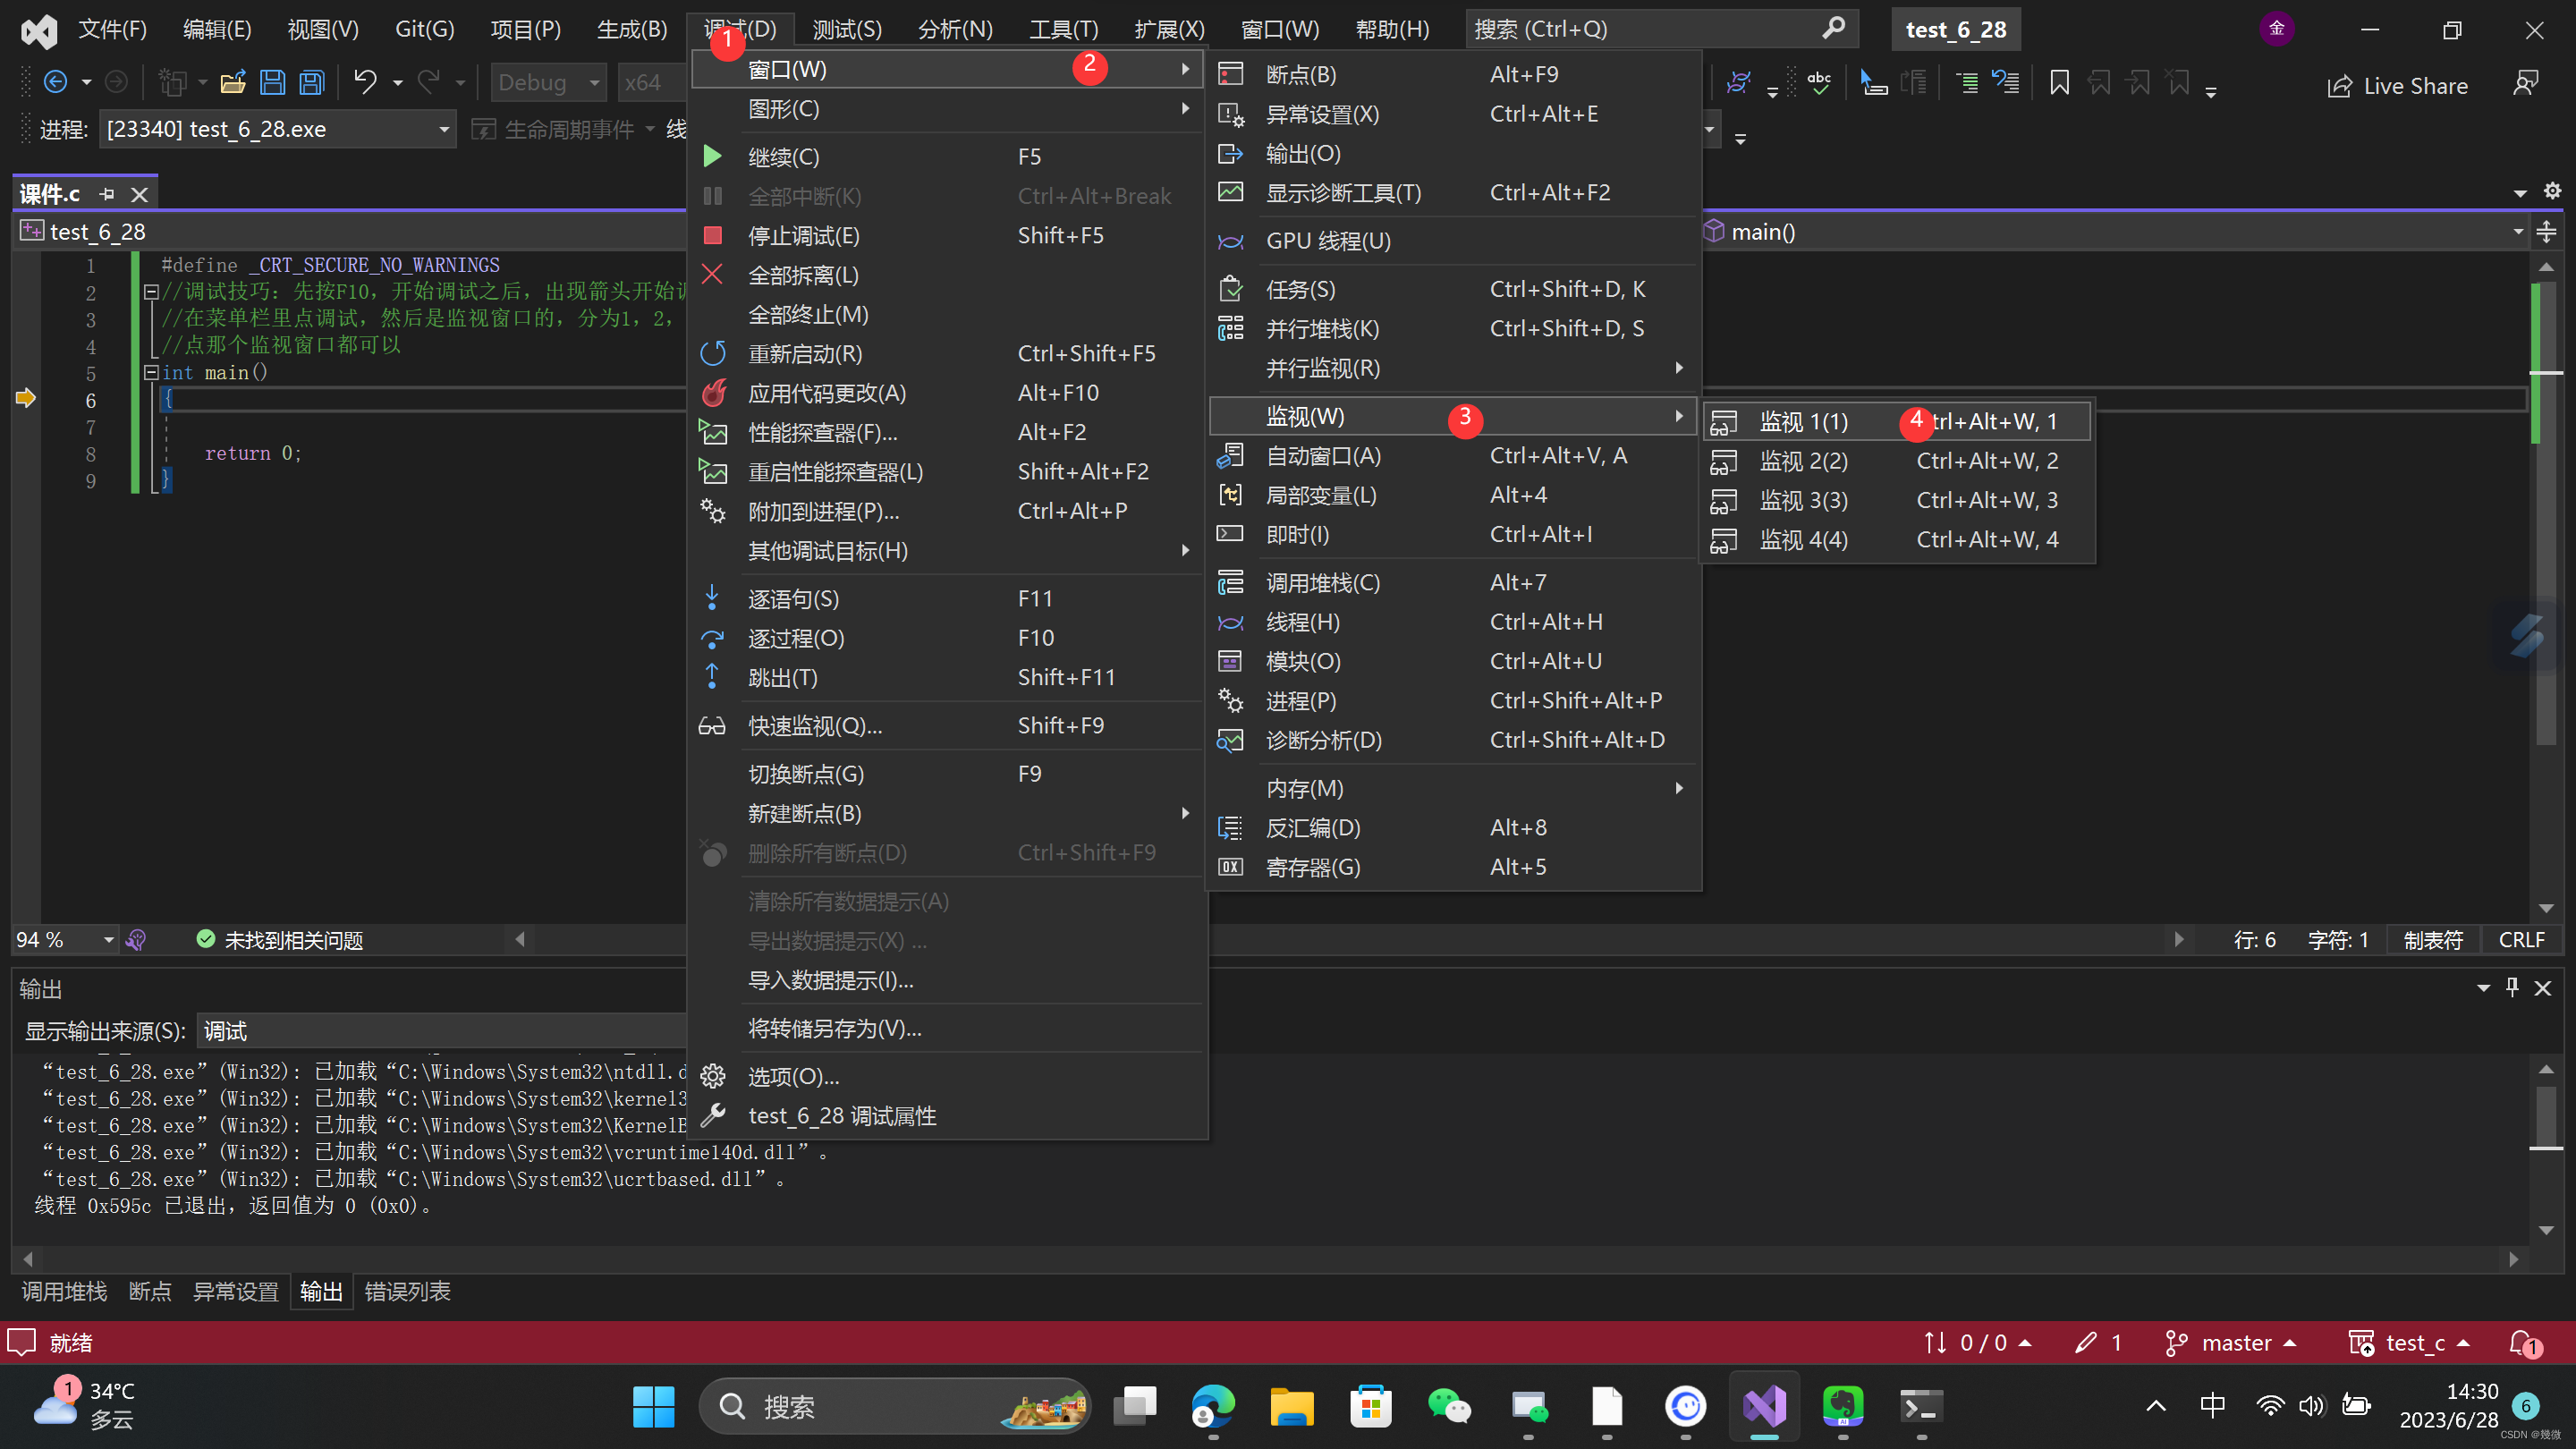Screen dimensions: 2576x1449
Task: Open 选项(O)... settings entry
Action: [946, 1076]
